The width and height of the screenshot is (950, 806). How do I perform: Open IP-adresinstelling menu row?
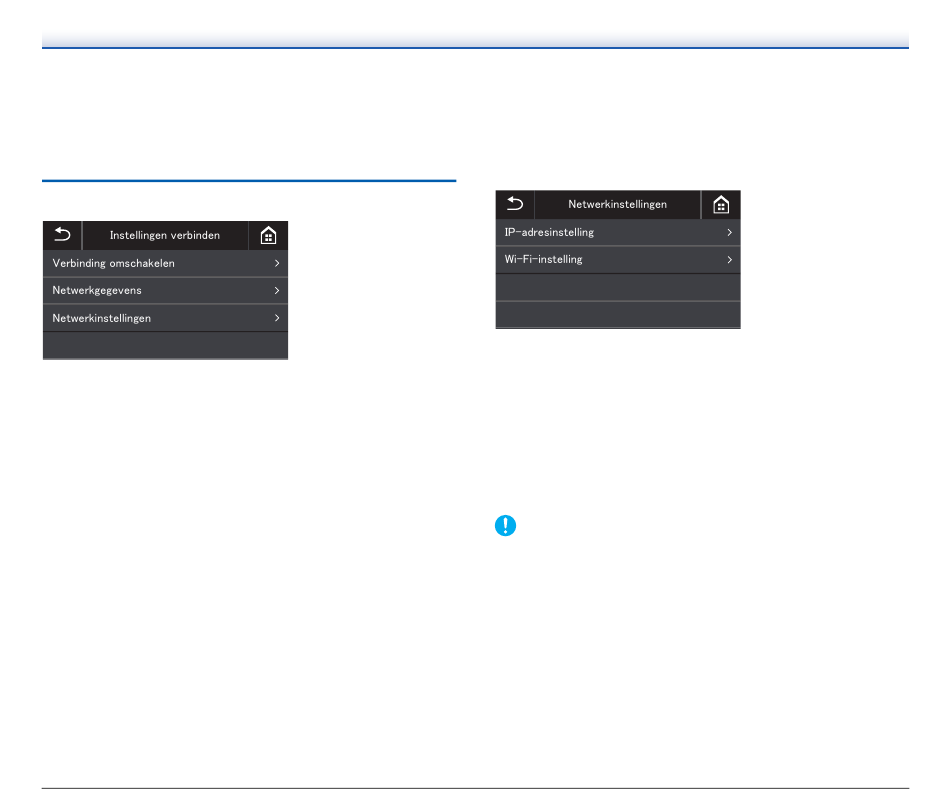618,232
